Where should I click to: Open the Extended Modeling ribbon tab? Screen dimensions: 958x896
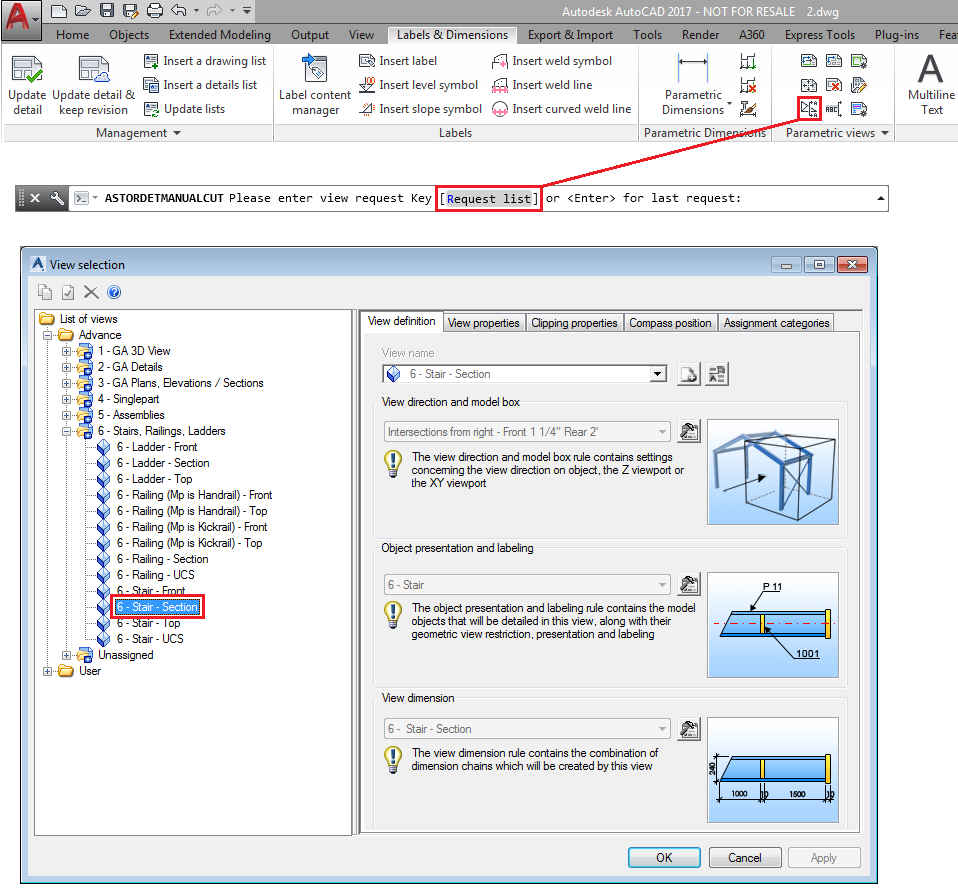point(220,35)
